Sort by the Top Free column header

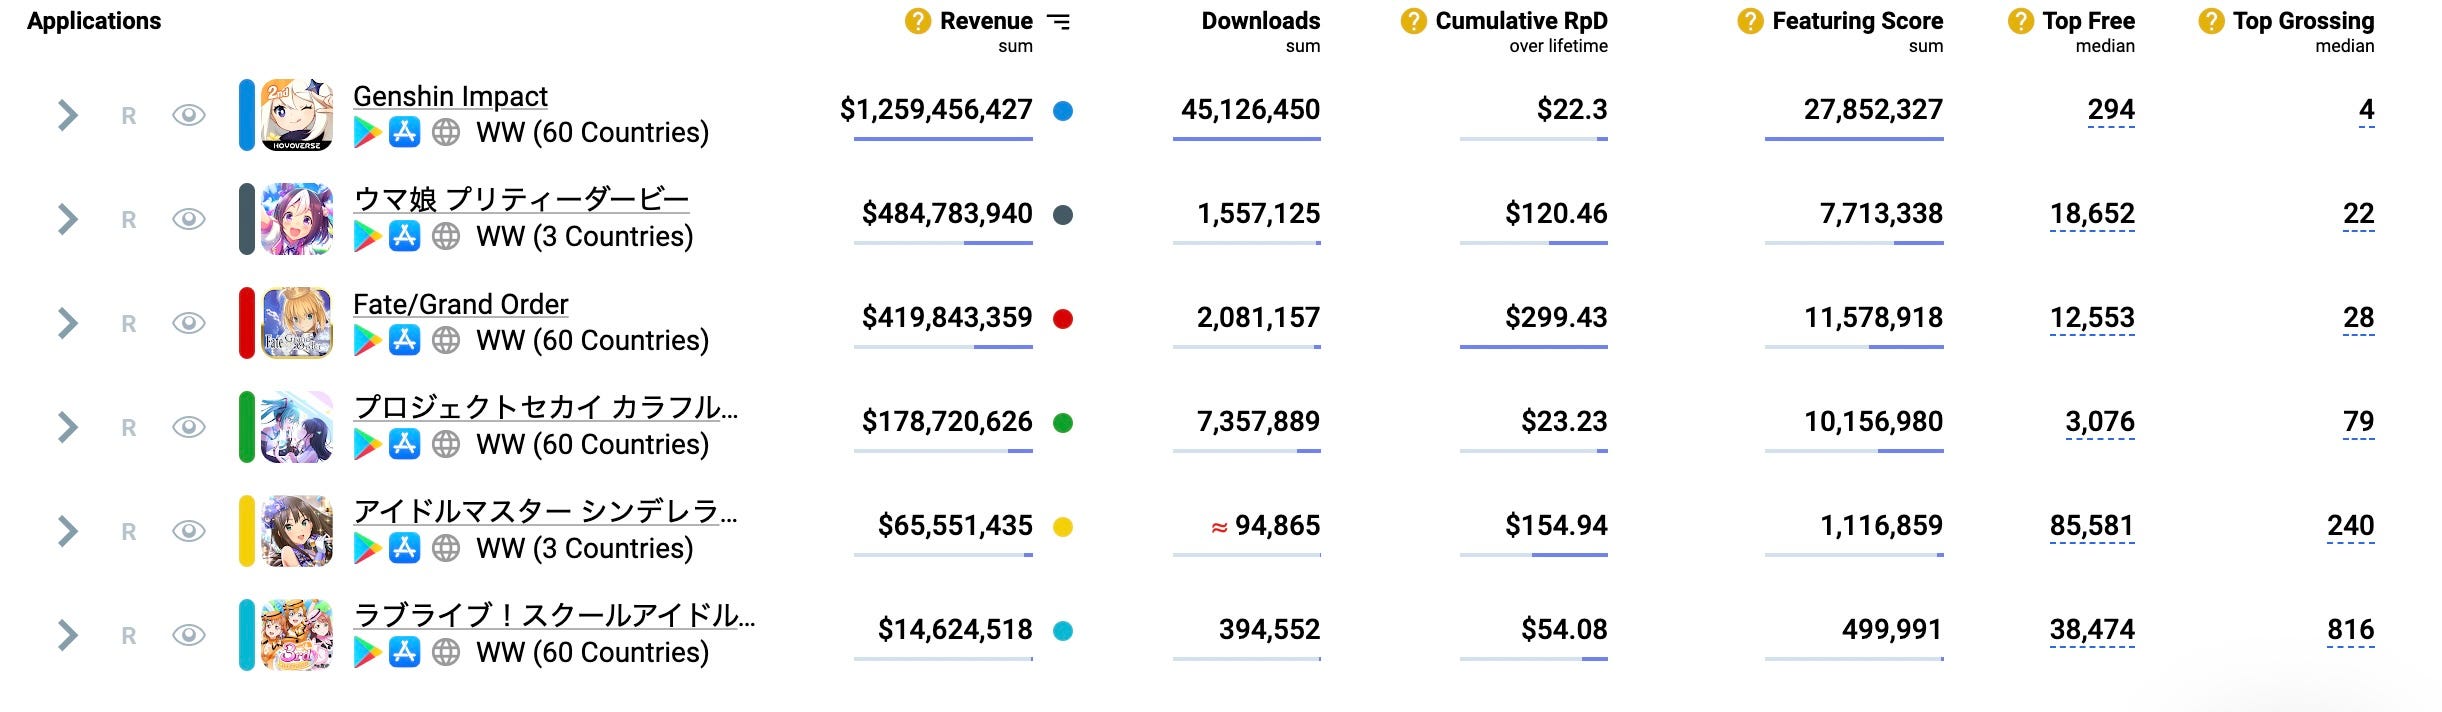tap(2088, 21)
